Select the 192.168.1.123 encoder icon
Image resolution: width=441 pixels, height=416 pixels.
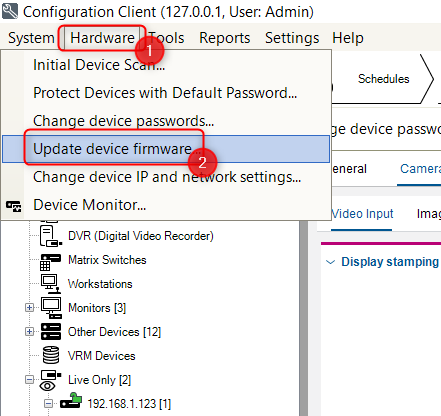pyautogui.click(x=71, y=401)
